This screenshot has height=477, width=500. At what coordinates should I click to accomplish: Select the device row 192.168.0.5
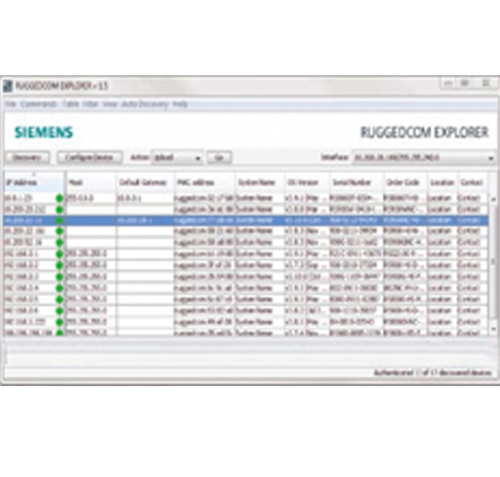click(x=246, y=299)
